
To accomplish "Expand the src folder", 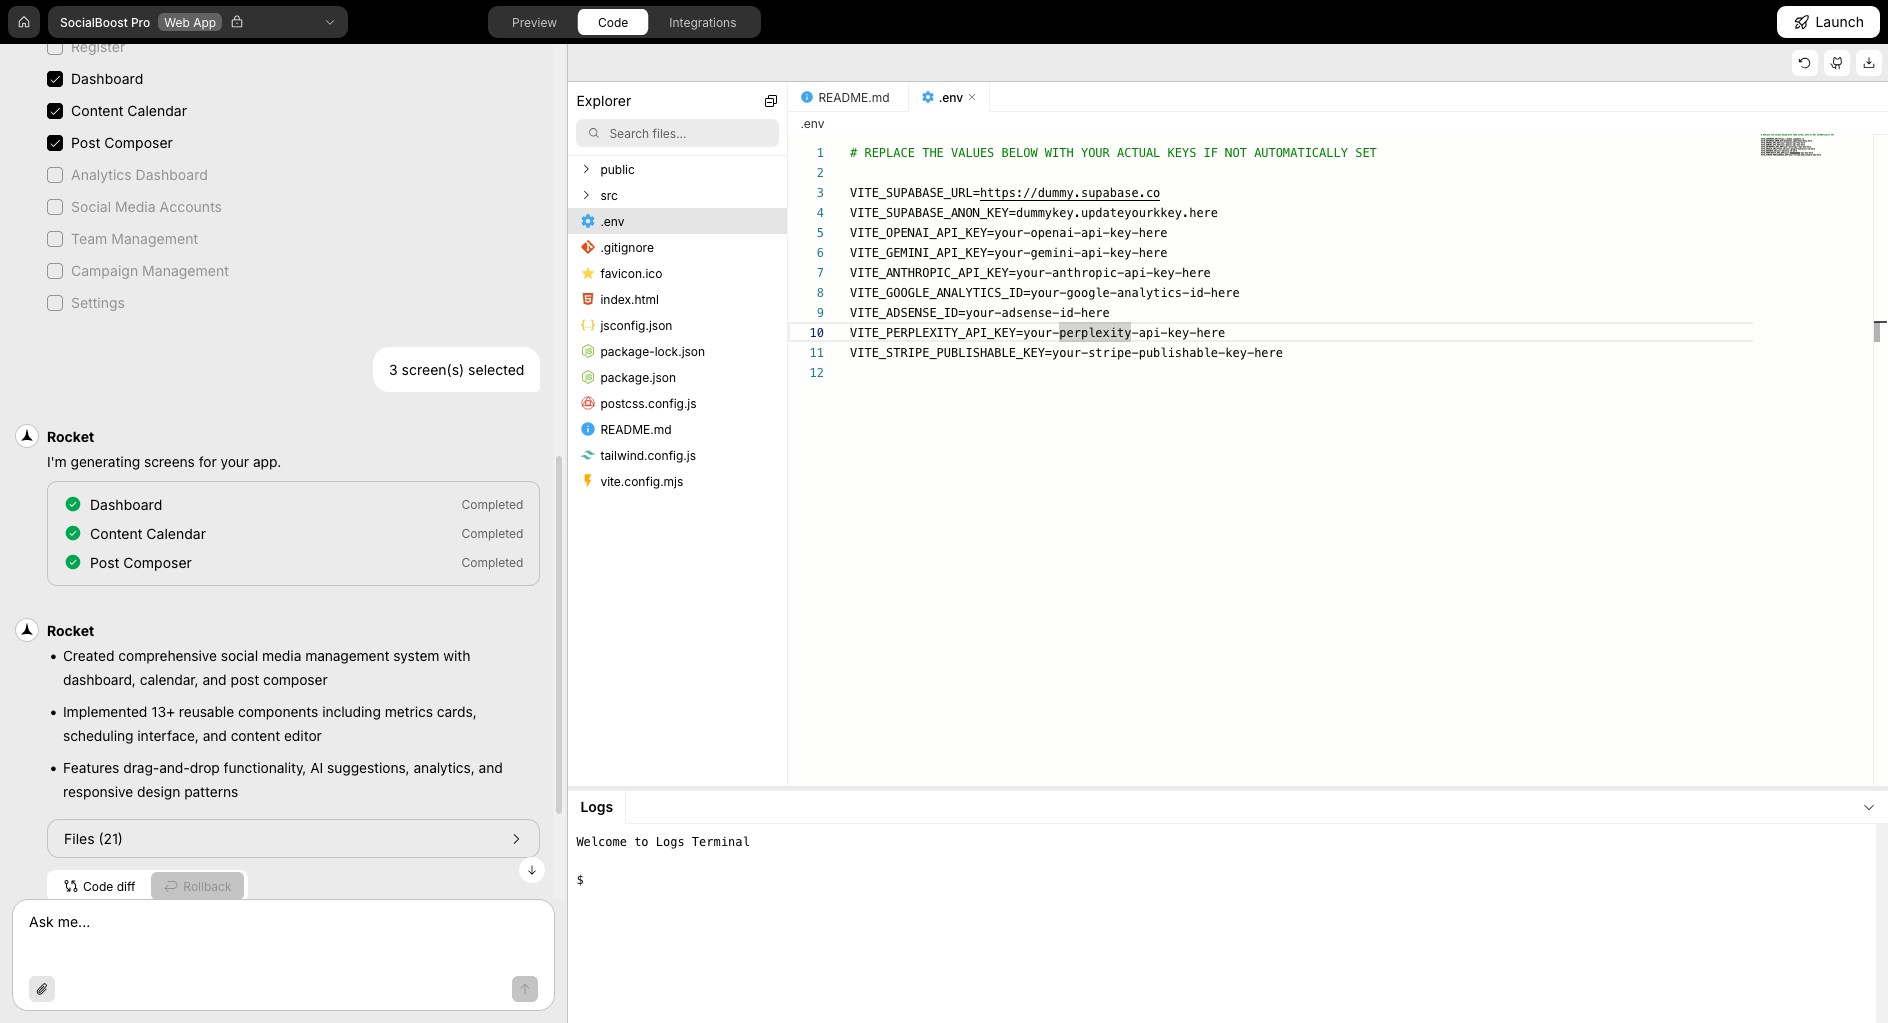I will click(586, 195).
